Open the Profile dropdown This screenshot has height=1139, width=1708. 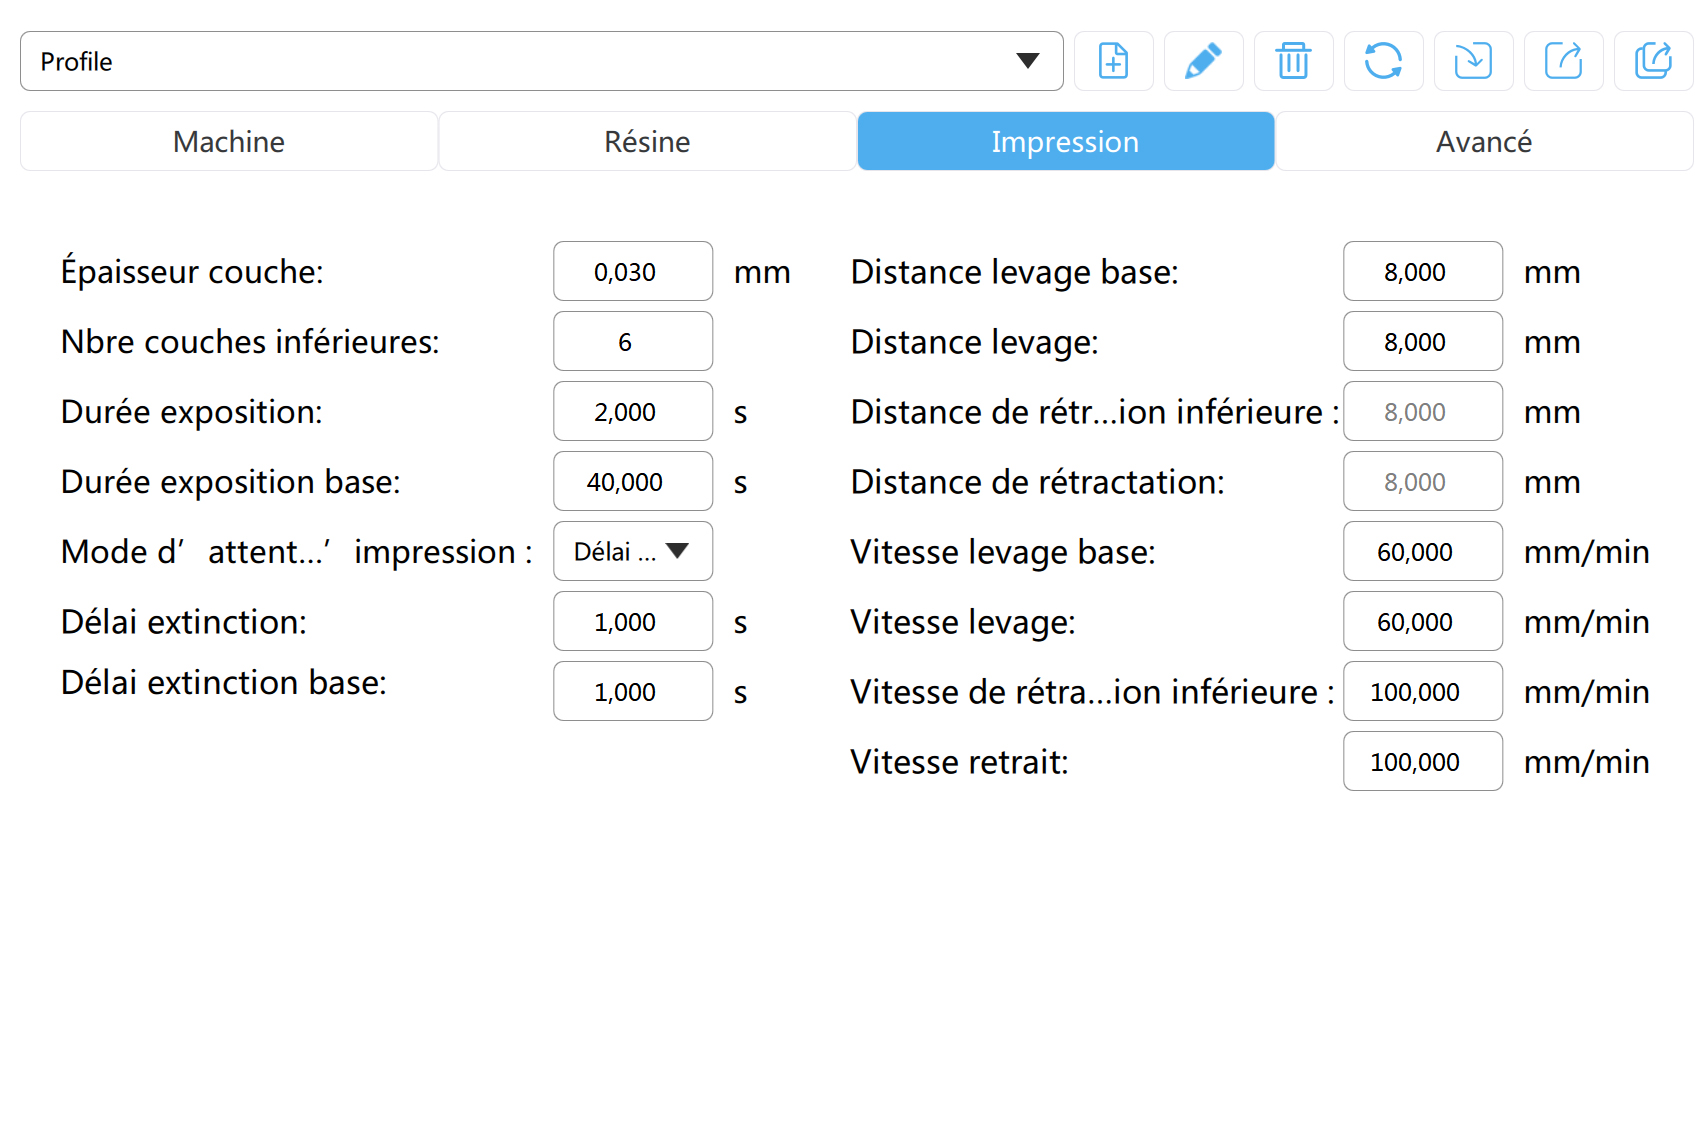point(541,61)
